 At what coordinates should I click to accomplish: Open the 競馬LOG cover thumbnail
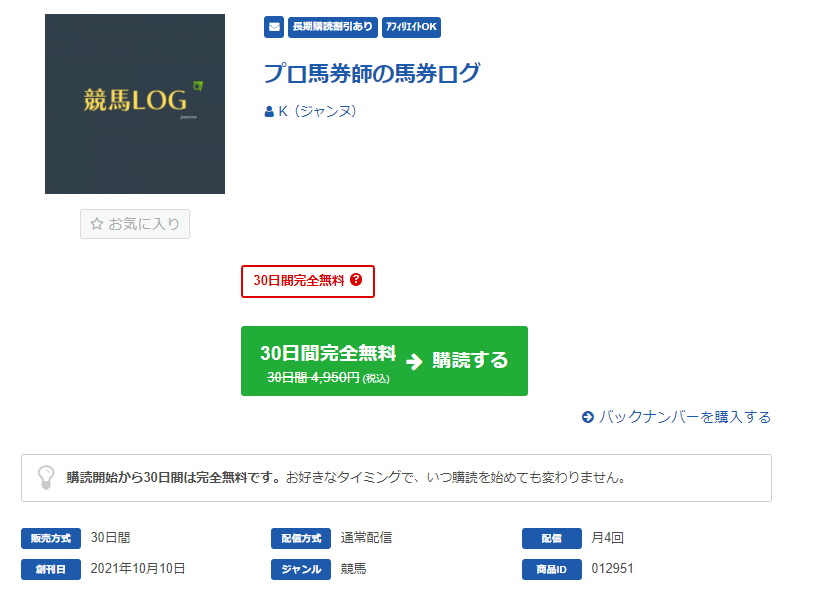click(x=135, y=104)
